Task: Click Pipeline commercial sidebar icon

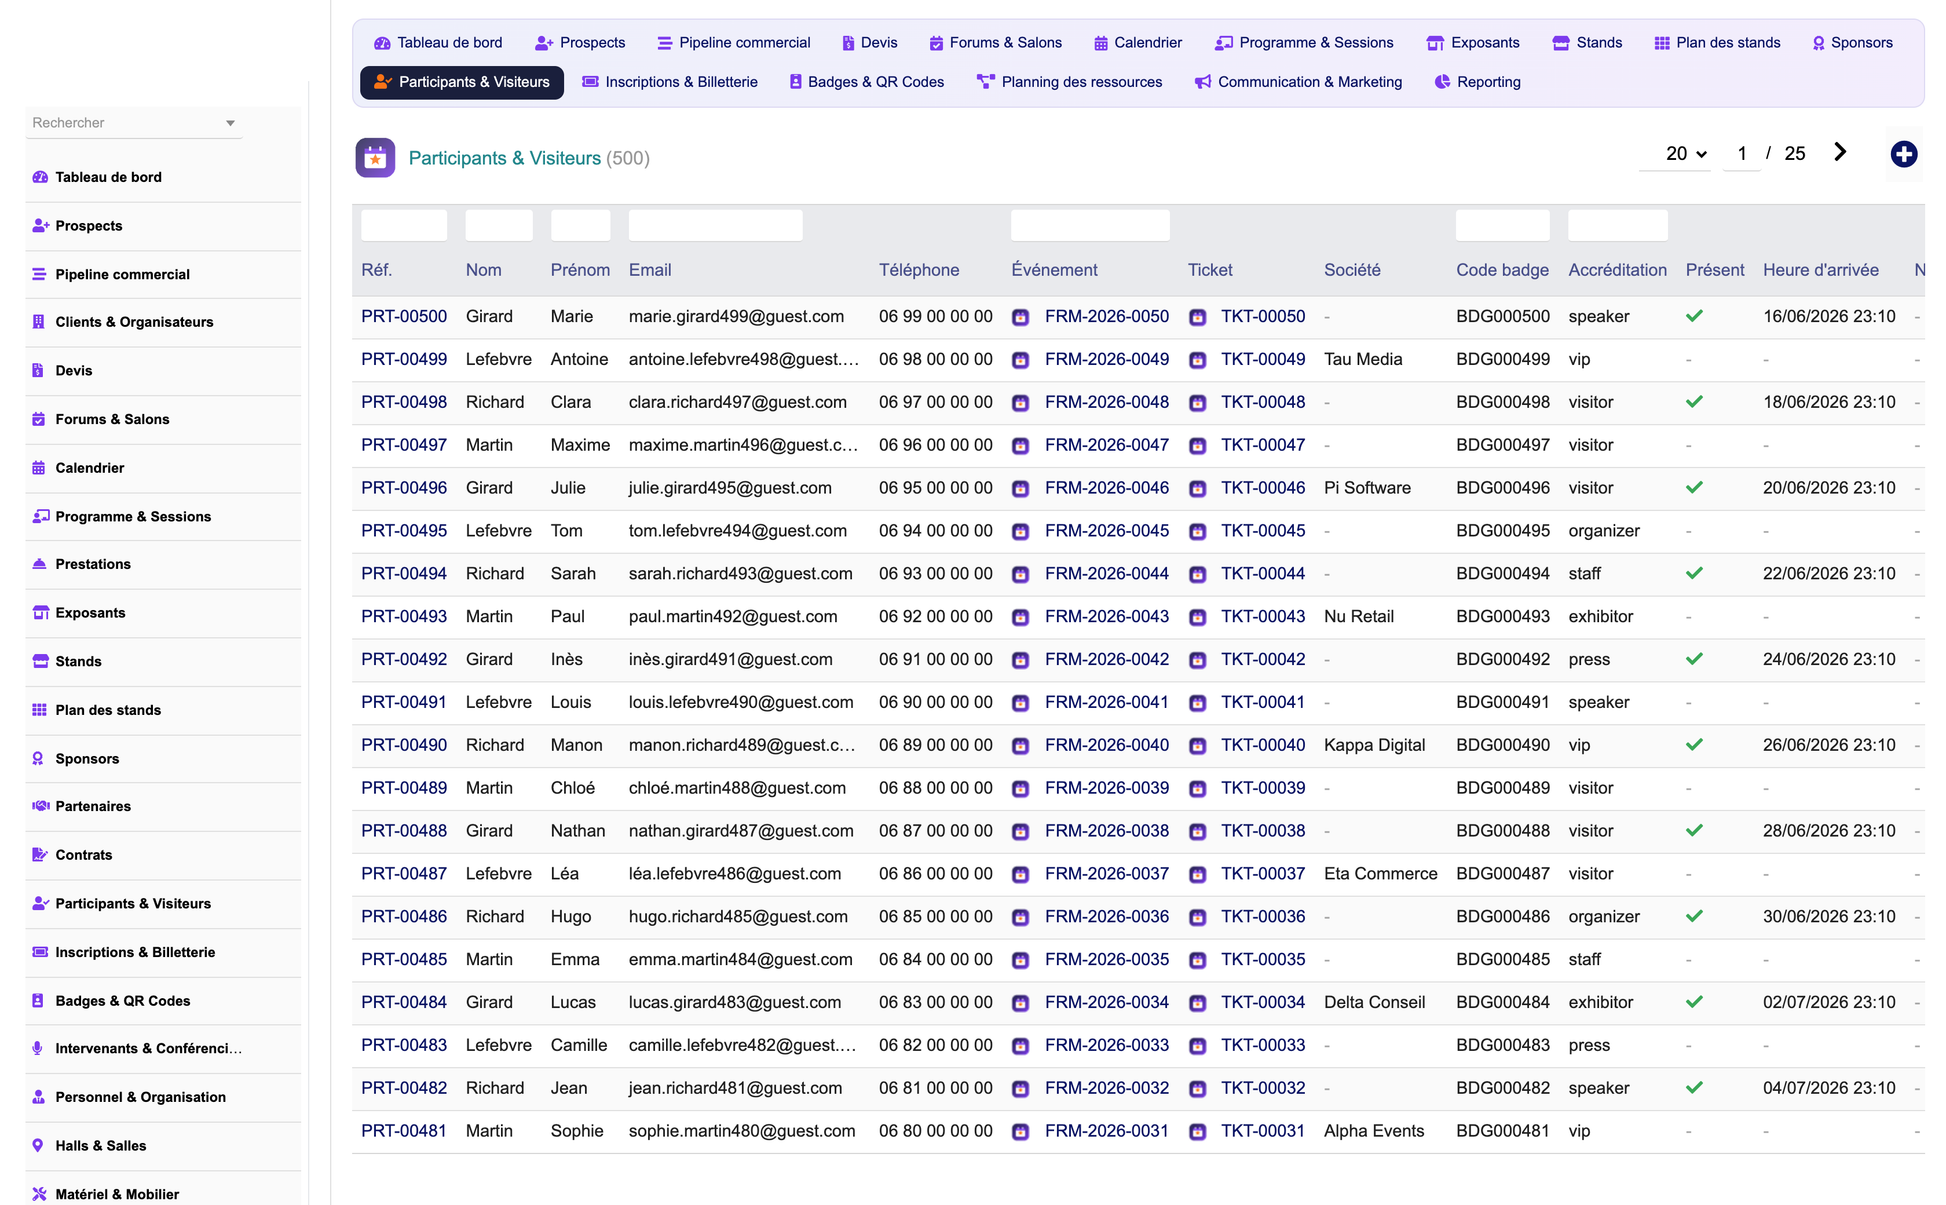Action: (x=39, y=274)
